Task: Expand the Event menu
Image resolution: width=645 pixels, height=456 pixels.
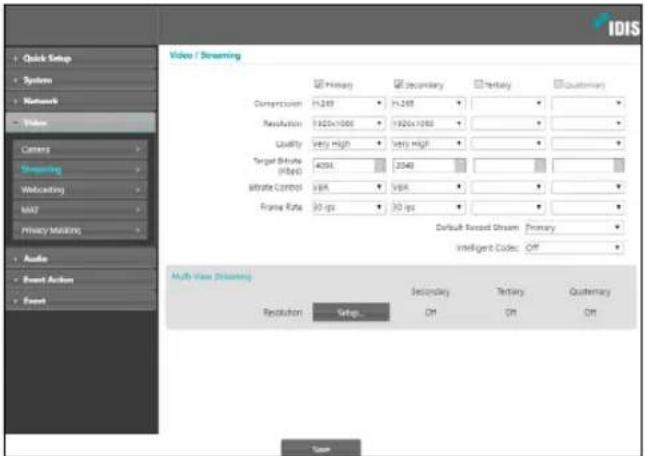Action: (81, 301)
